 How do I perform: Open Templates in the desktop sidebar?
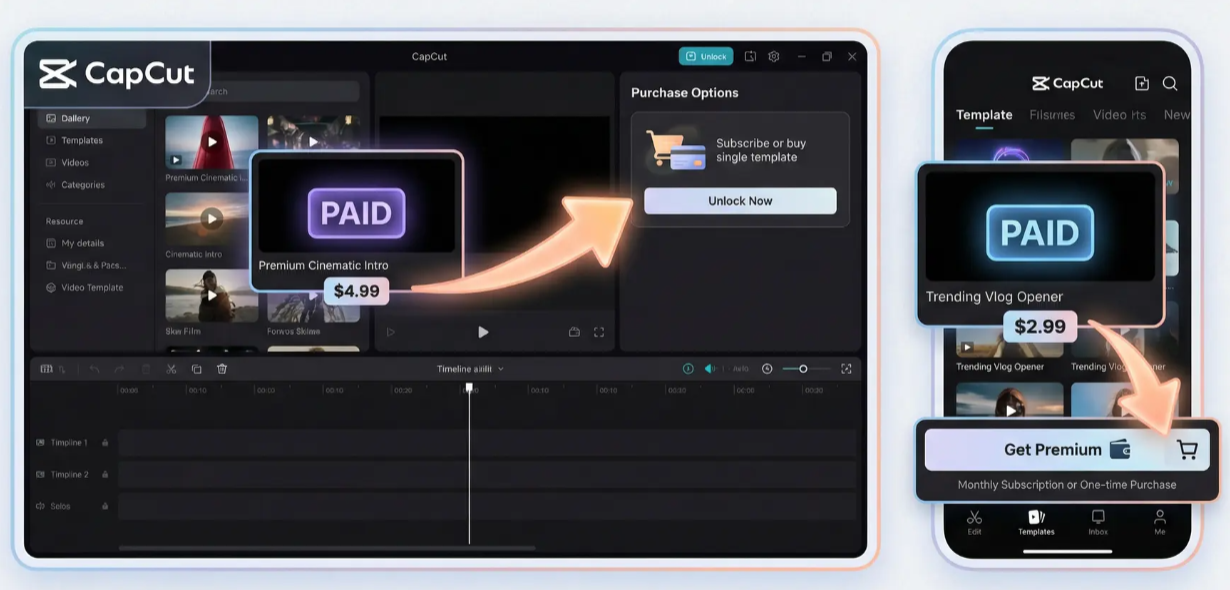[x=74, y=141]
